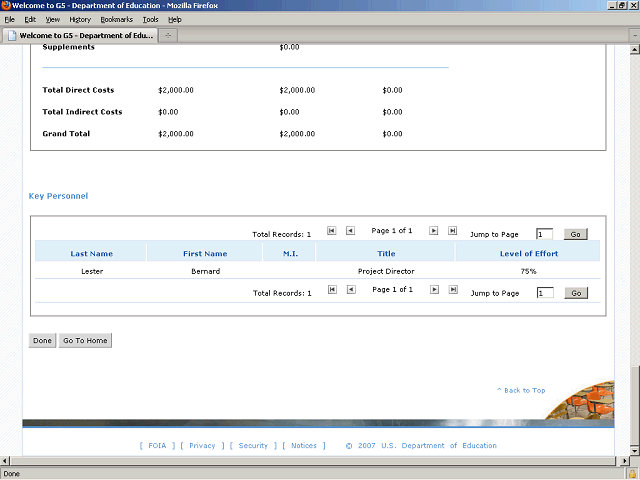Click the top last-page pagination icon
Image resolution: width=640 pixels, height=480 pixels.
pos(453,231)
